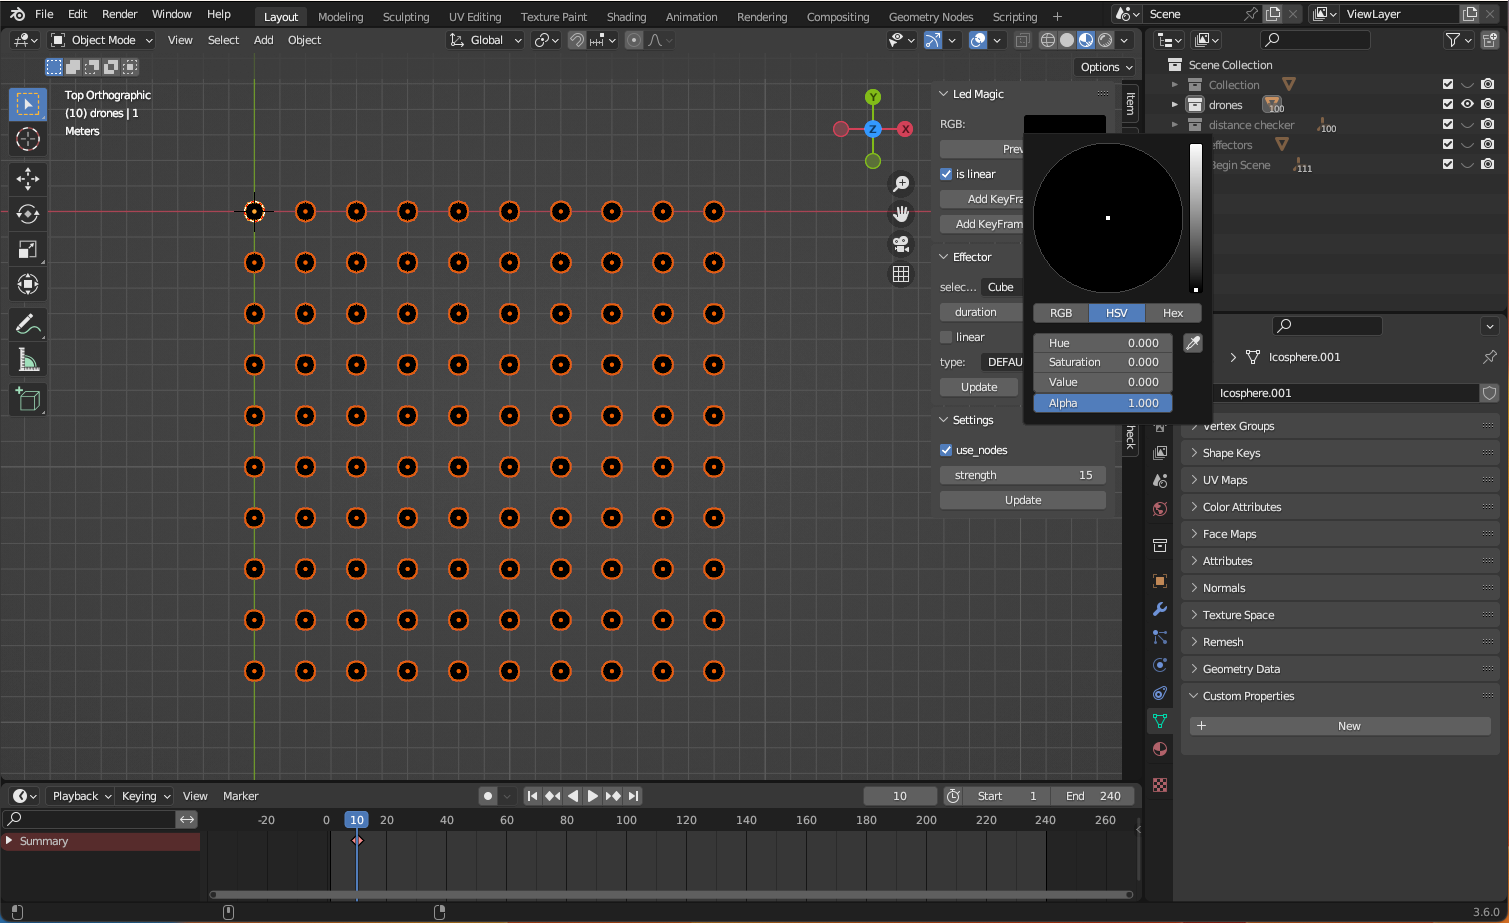This screenshot has width=1509, height=923.
Task: Uncheck the is linear checkbox
Action: click(946, 174)
